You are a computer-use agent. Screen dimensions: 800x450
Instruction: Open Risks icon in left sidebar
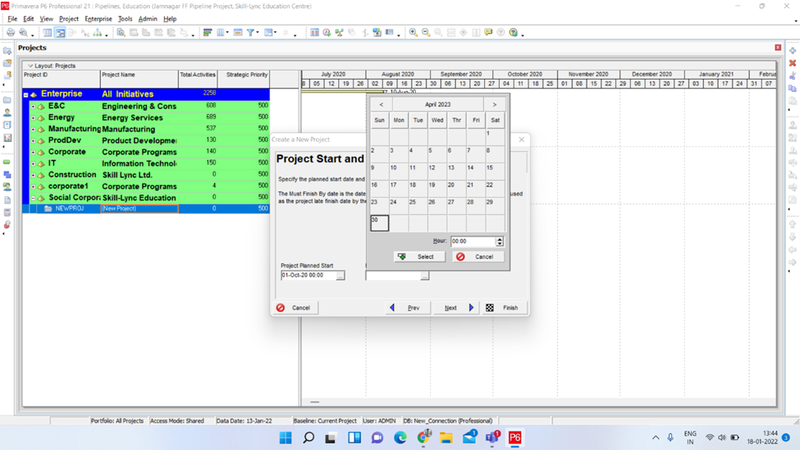[7, 225]
